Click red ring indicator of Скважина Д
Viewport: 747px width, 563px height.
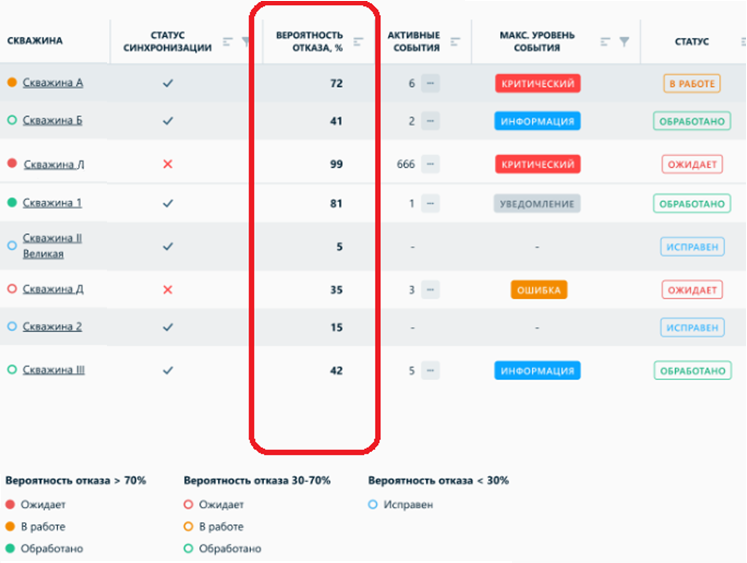point(12,289)
